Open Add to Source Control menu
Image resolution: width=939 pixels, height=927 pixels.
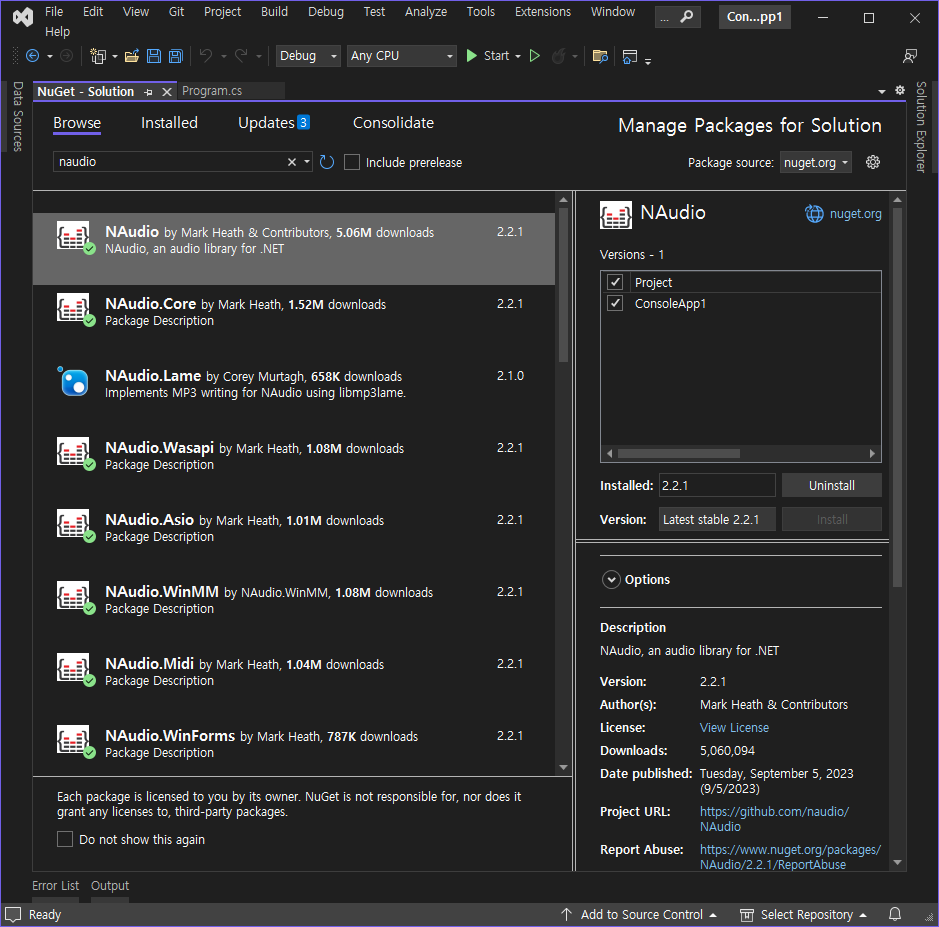click(639, 914)
